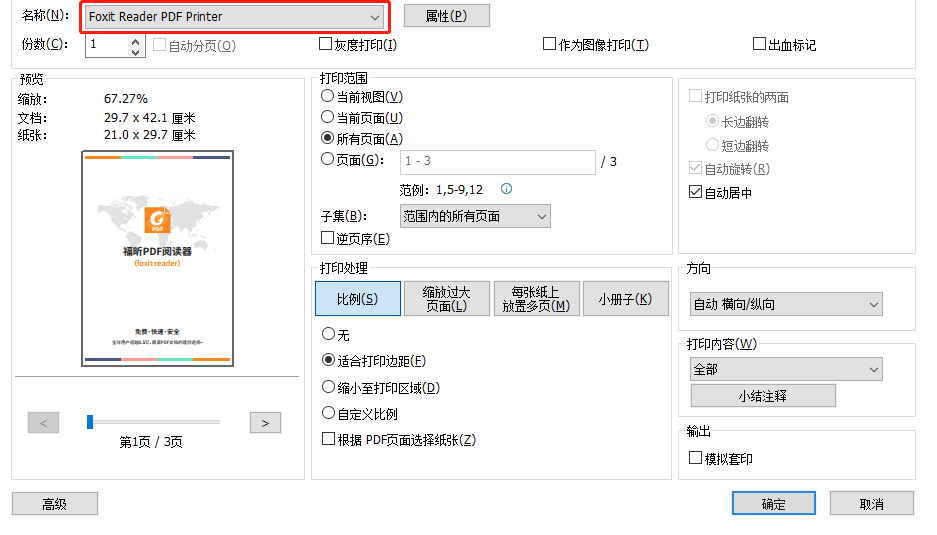Enable 灰度打印 grayscale printing checkbox
The width and height of the screenshot is (937, 535).
[326, 44]
